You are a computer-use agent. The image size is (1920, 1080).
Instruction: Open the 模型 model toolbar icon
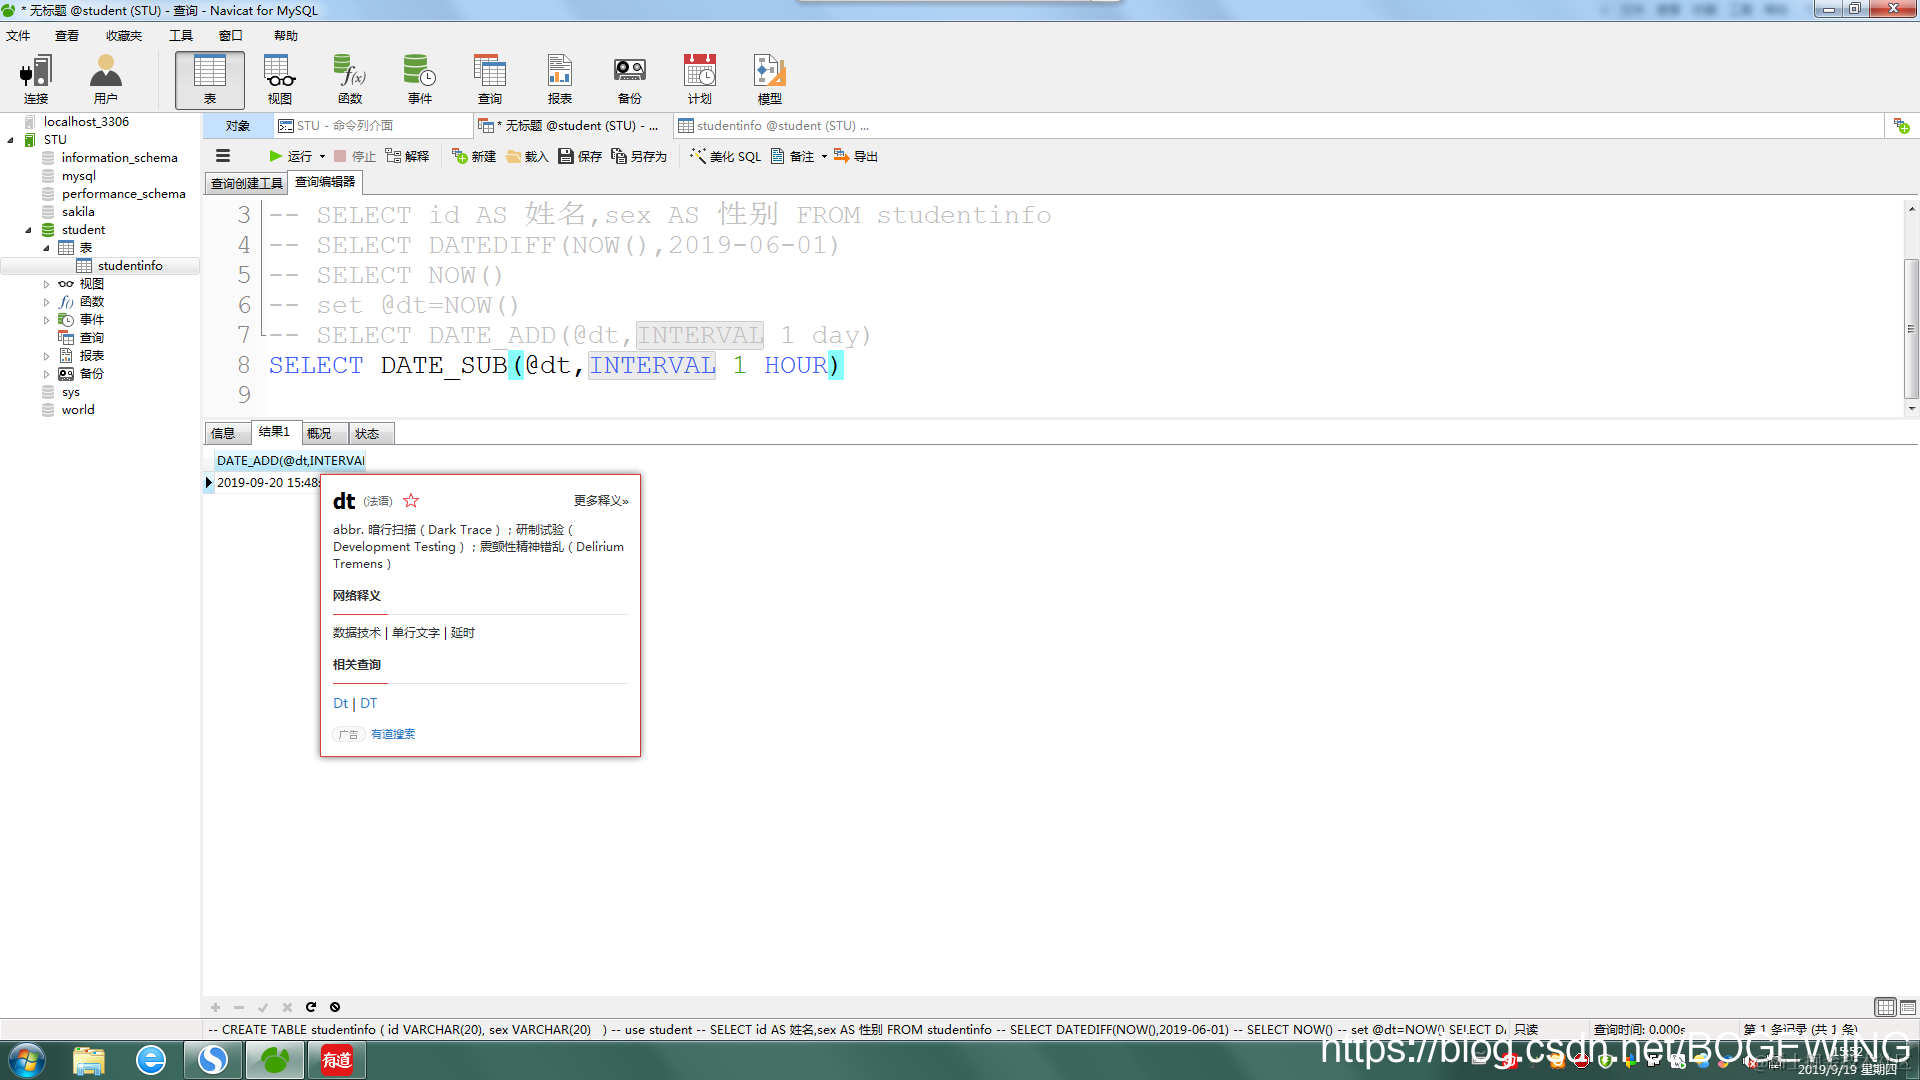pos(769,79)
